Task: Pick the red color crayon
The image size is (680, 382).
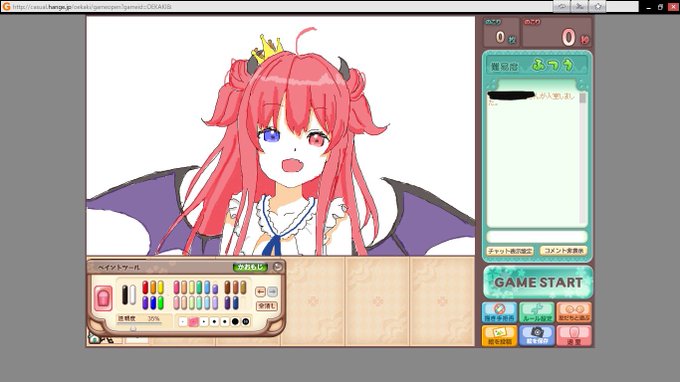Action: [145, 287]
